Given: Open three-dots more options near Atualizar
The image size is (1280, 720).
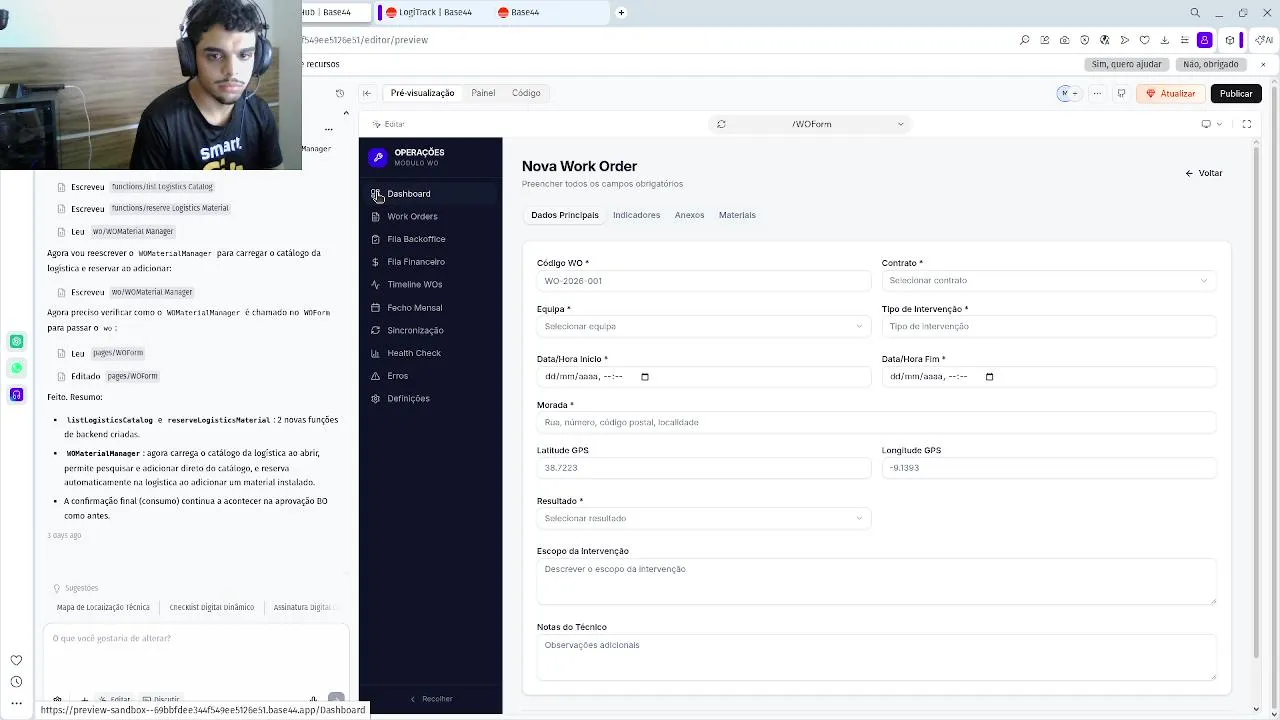Looking at the screenshot, I should coord(1097,93).
